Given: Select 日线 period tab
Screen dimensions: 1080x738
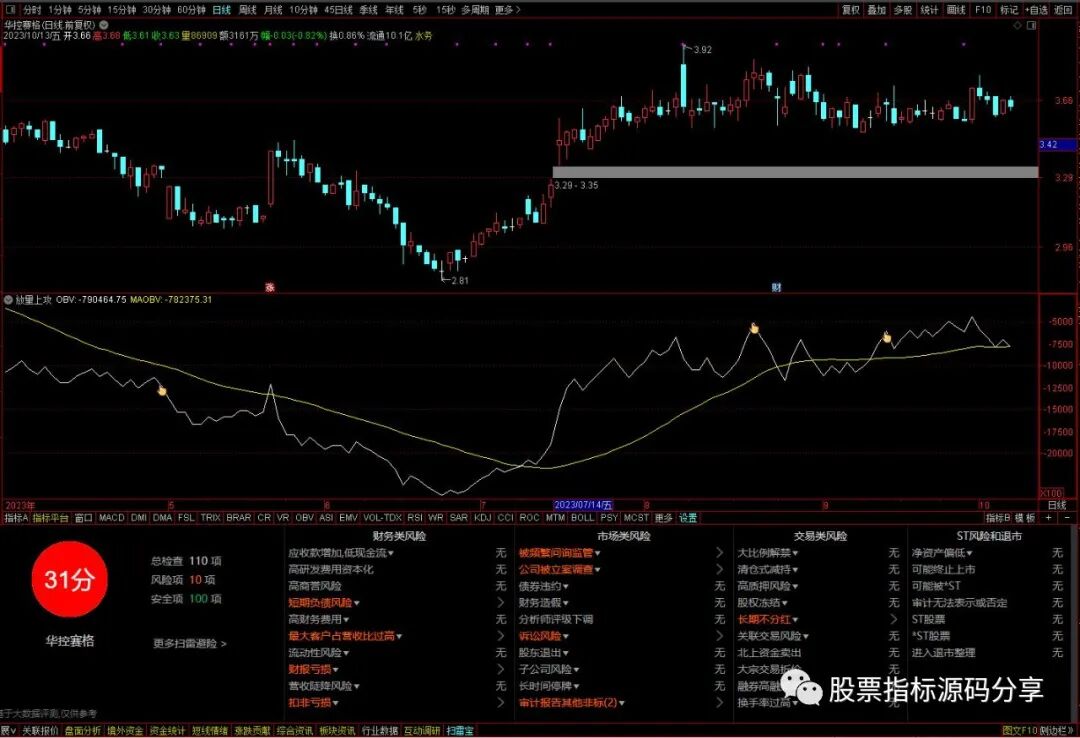Looking at the screenshot, I should pos(222,10).
